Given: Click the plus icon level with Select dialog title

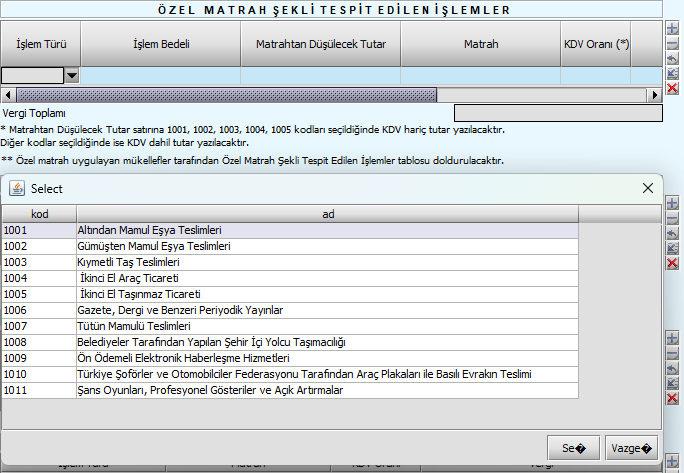Looking at the screenshot, I should point(672,203).
